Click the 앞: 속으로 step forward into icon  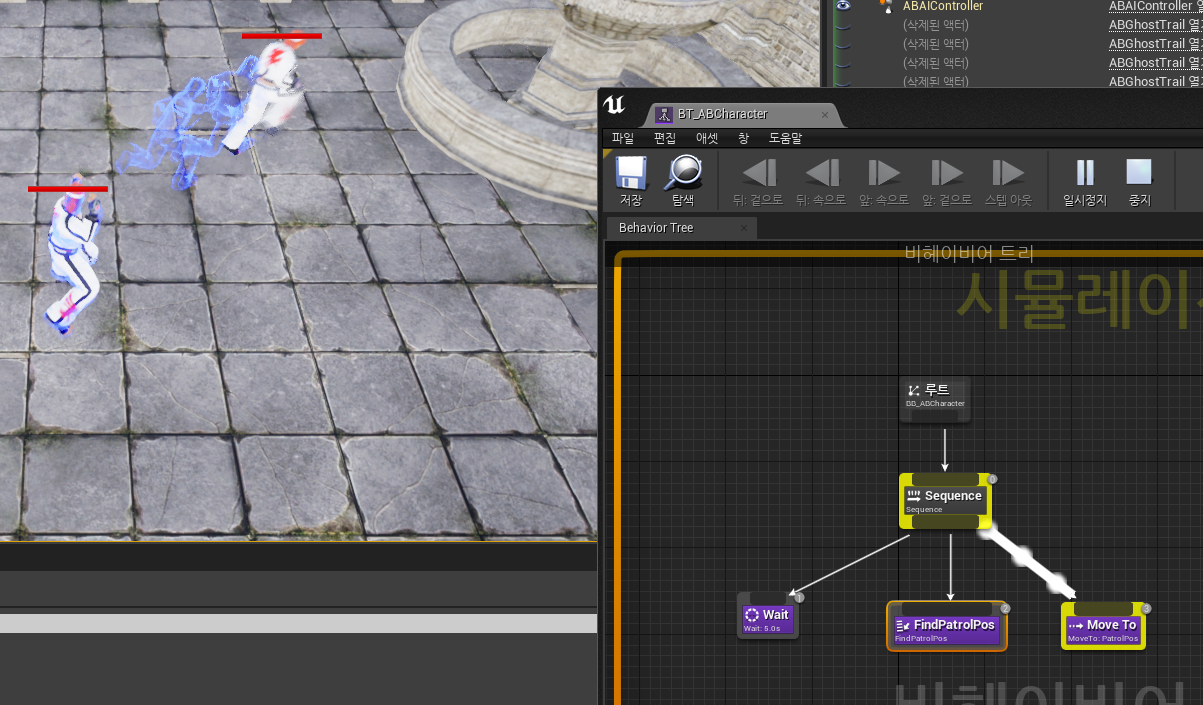[x=884, y=173]
